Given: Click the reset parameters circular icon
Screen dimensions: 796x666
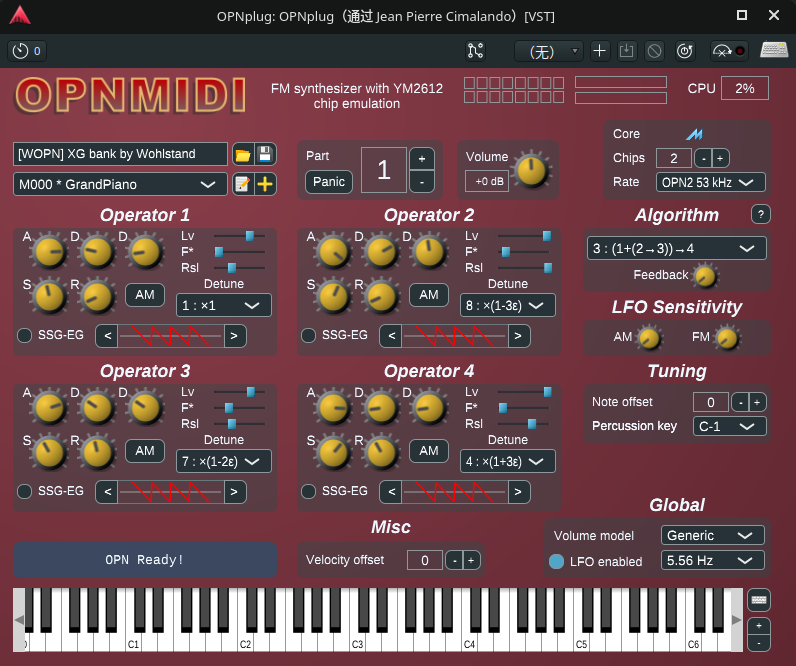Looking at the screenshot, I should [685, 51].
